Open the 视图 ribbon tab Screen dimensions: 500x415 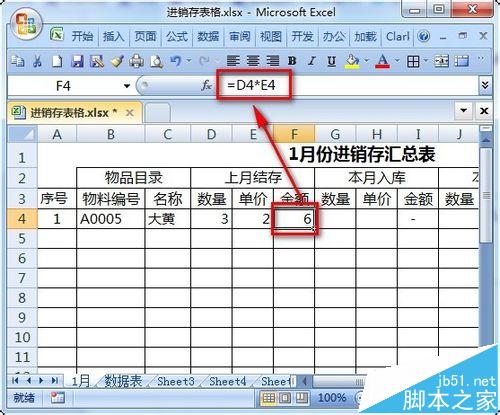[x=271, y=36]
